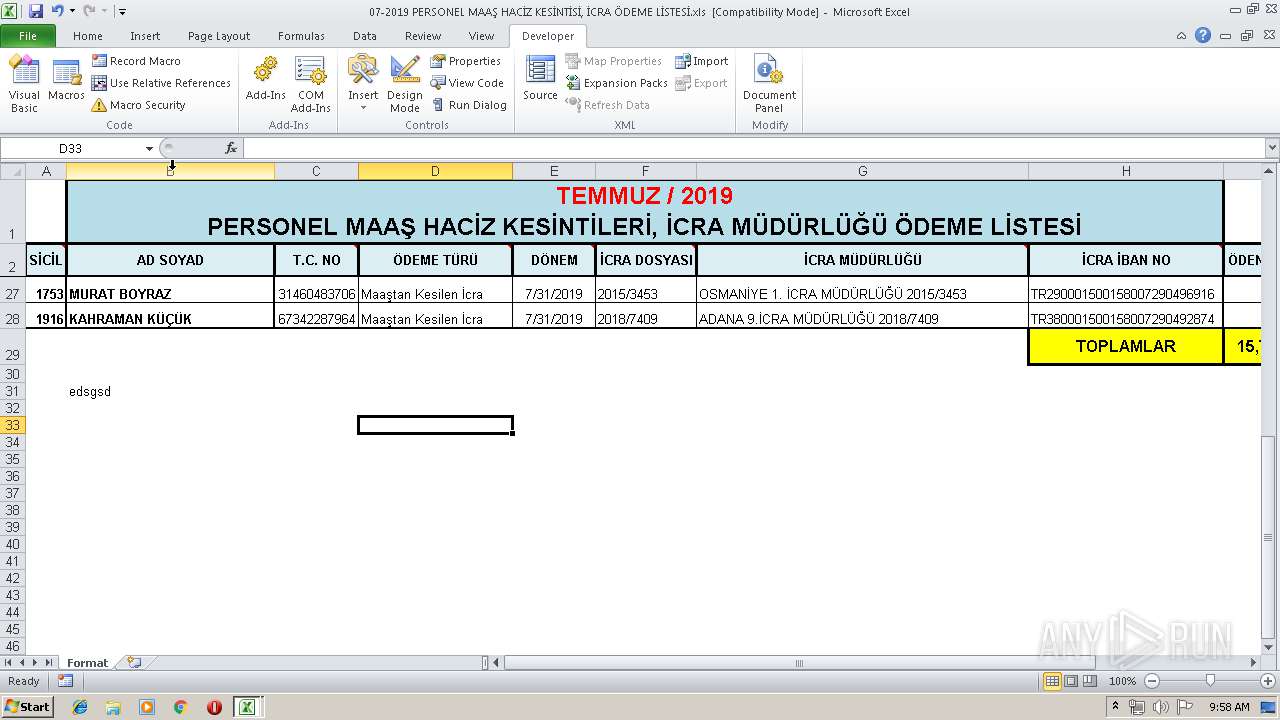Viewport: 1280px width, 720px height.
Task: Click Import XML data
Action: tap(702, 61)
